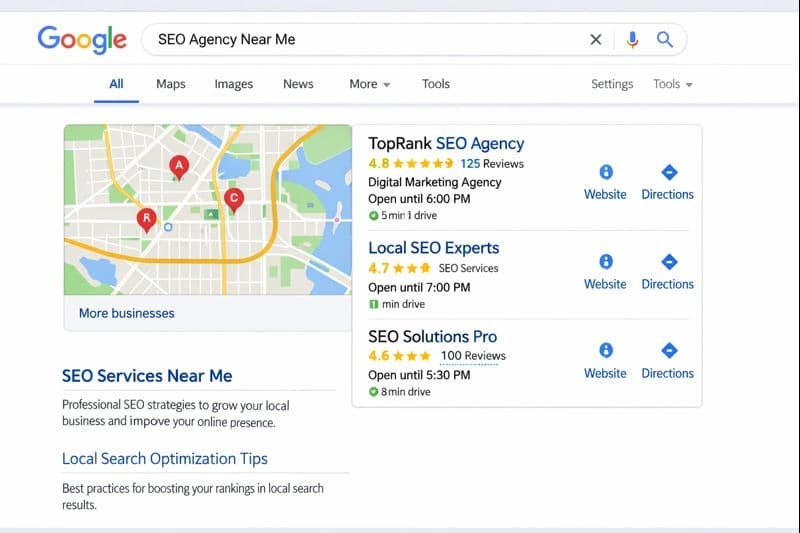Select map pin R
This screenshot has width=800, height=533.
[147, 220]
